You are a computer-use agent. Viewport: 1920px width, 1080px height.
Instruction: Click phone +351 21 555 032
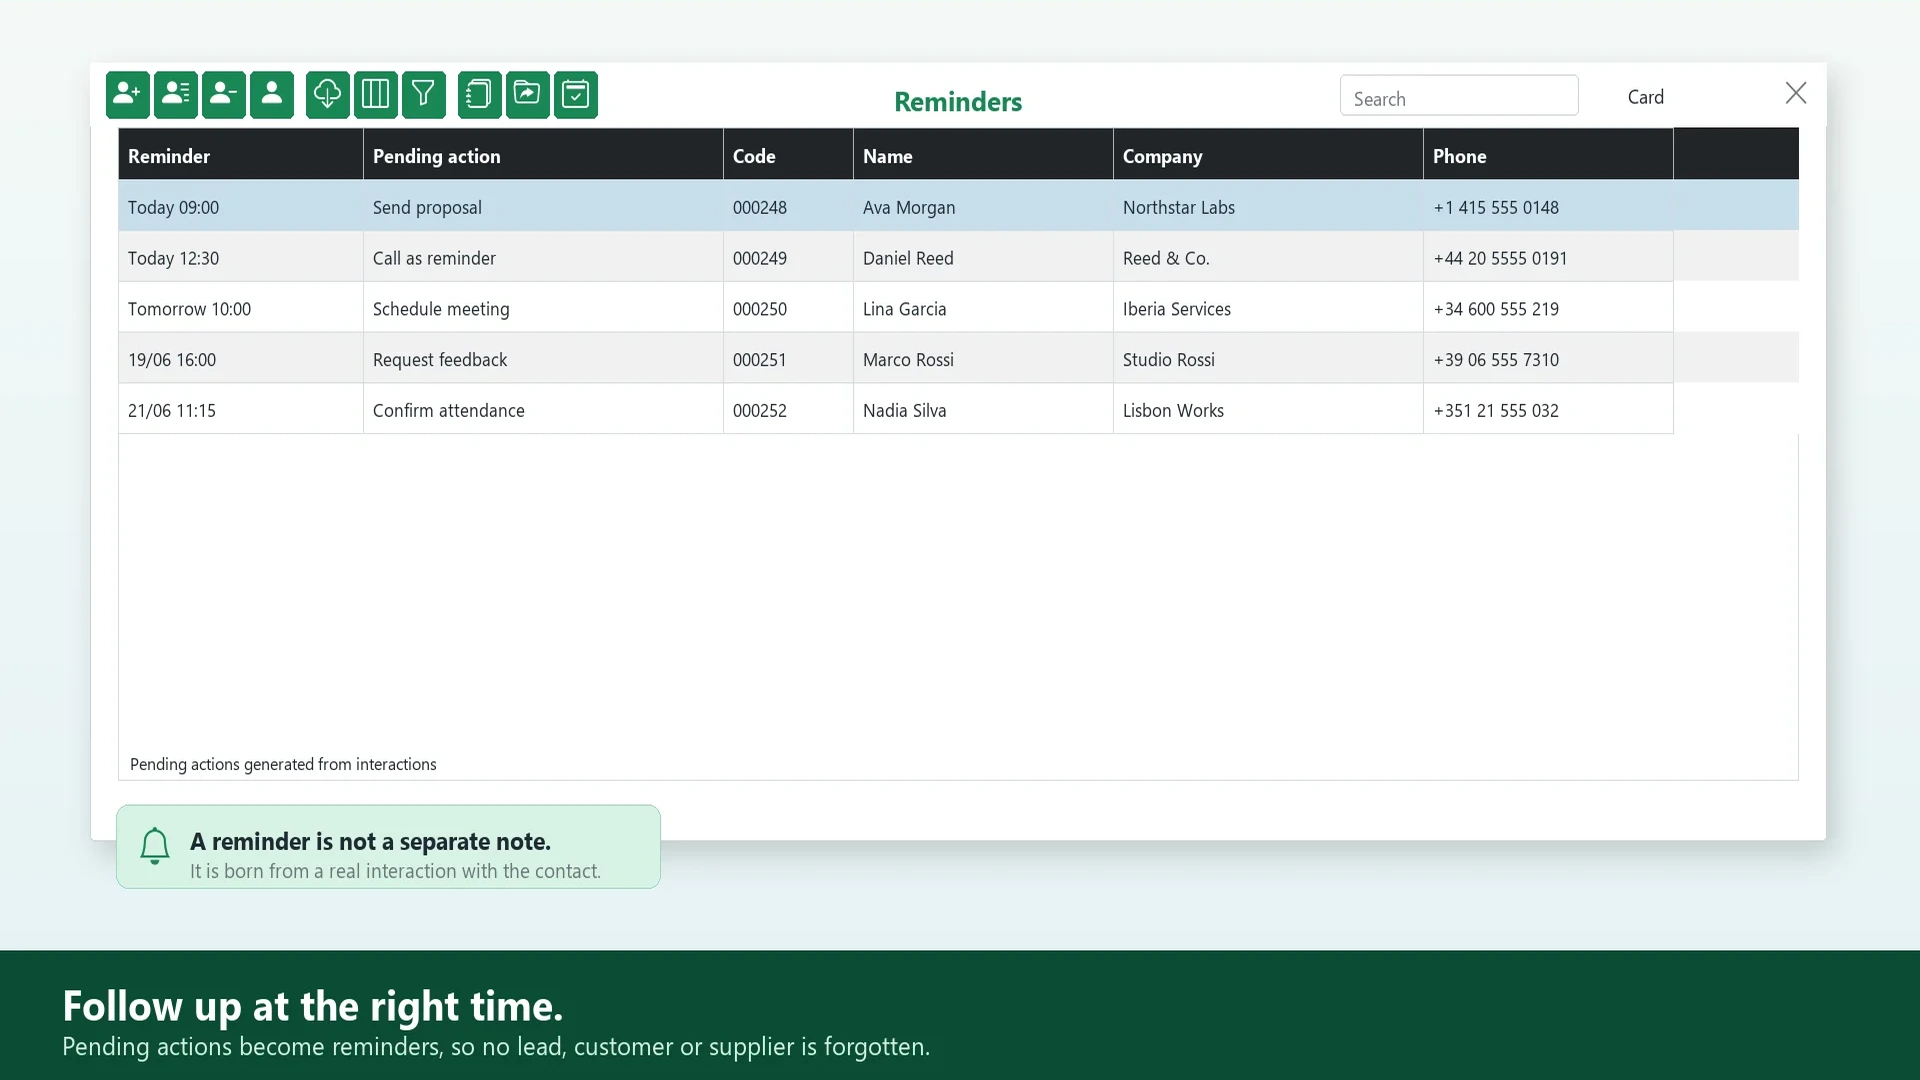(1548, 410)
